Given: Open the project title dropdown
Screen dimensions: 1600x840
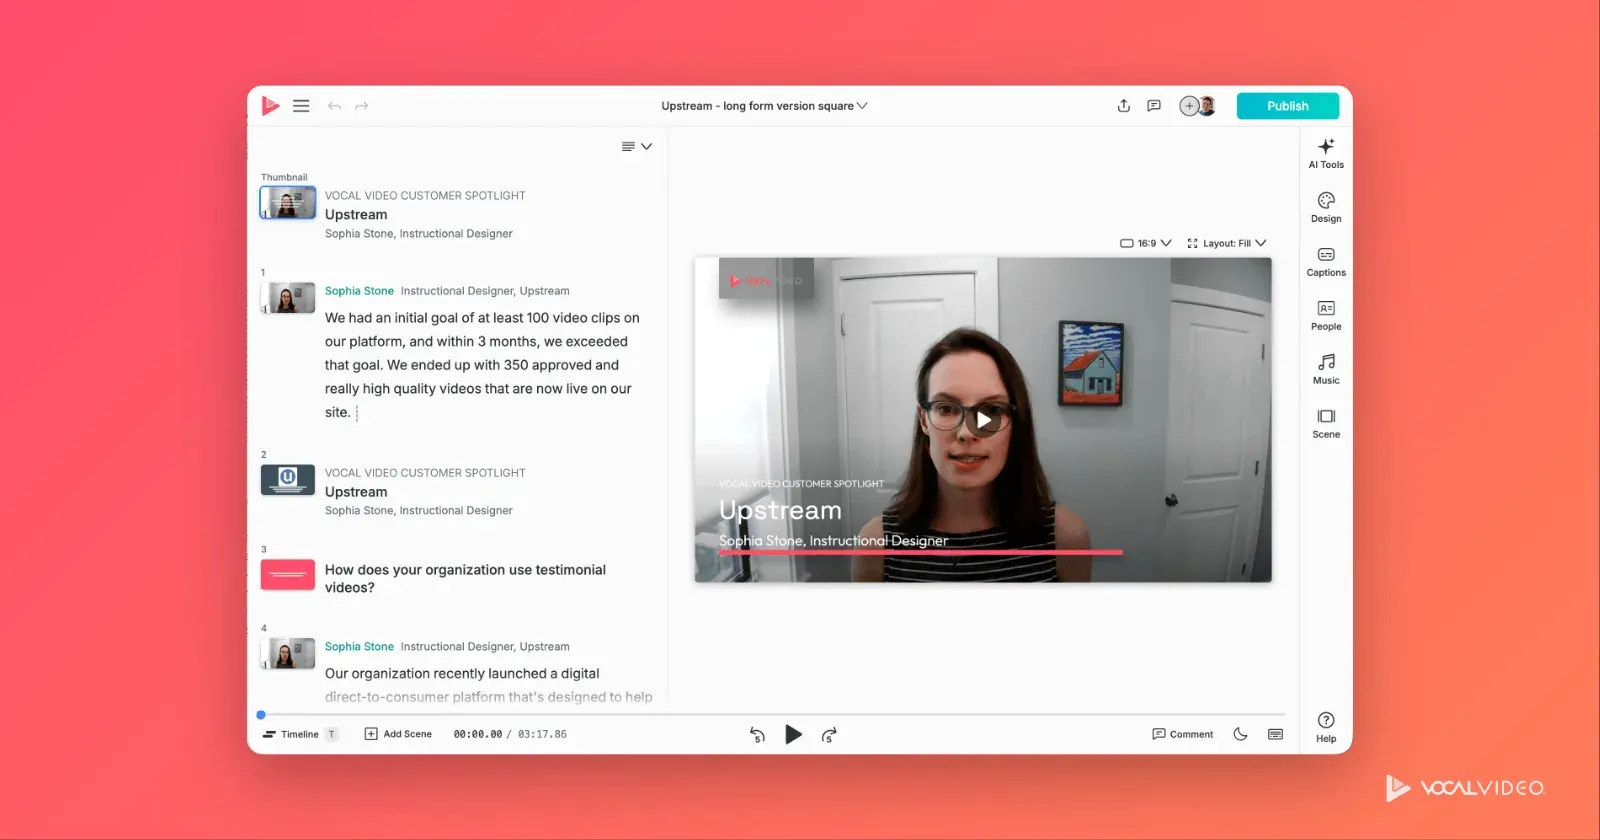Looking at the screenshot, I should (x=764, y=106).
